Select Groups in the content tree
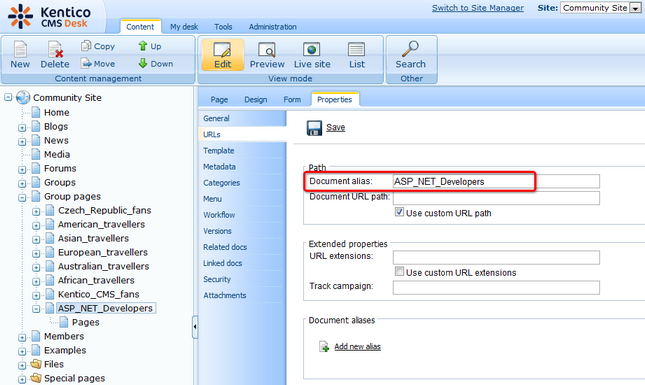This screenshot has height=385, width=645. (60, 183)
